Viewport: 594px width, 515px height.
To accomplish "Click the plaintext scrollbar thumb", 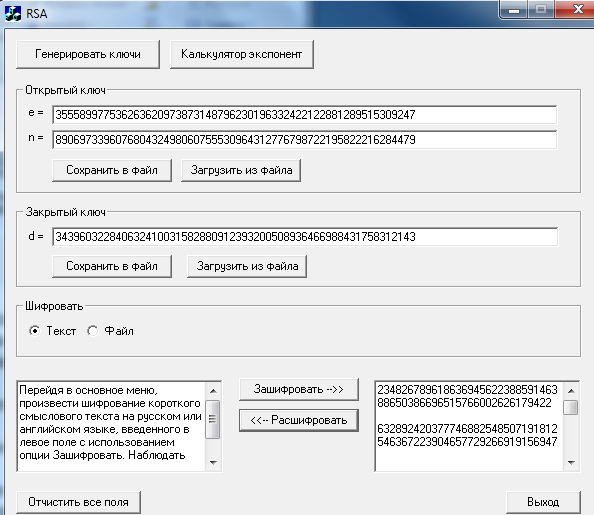I will [213, 419].
